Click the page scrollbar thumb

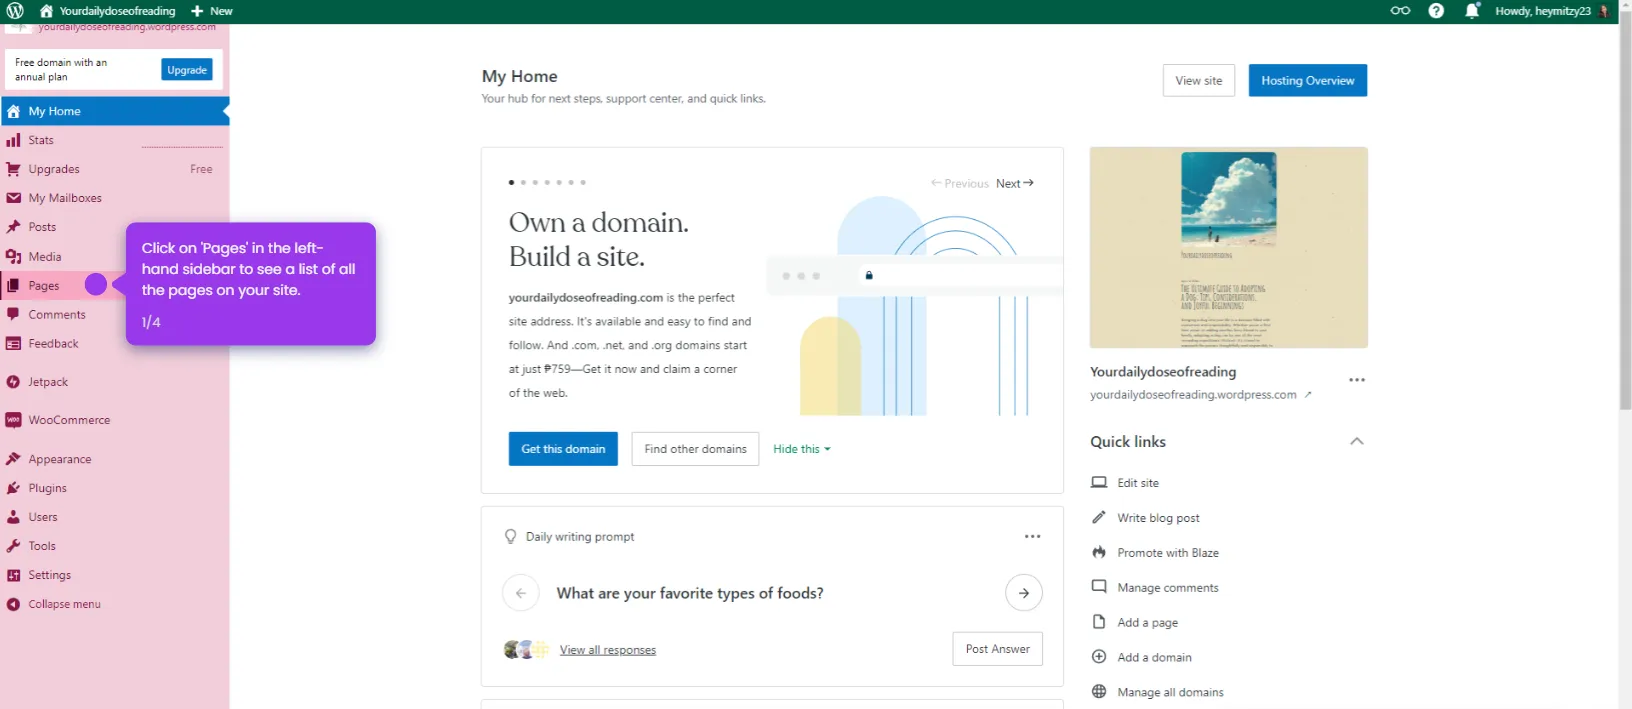[1625, 210]
